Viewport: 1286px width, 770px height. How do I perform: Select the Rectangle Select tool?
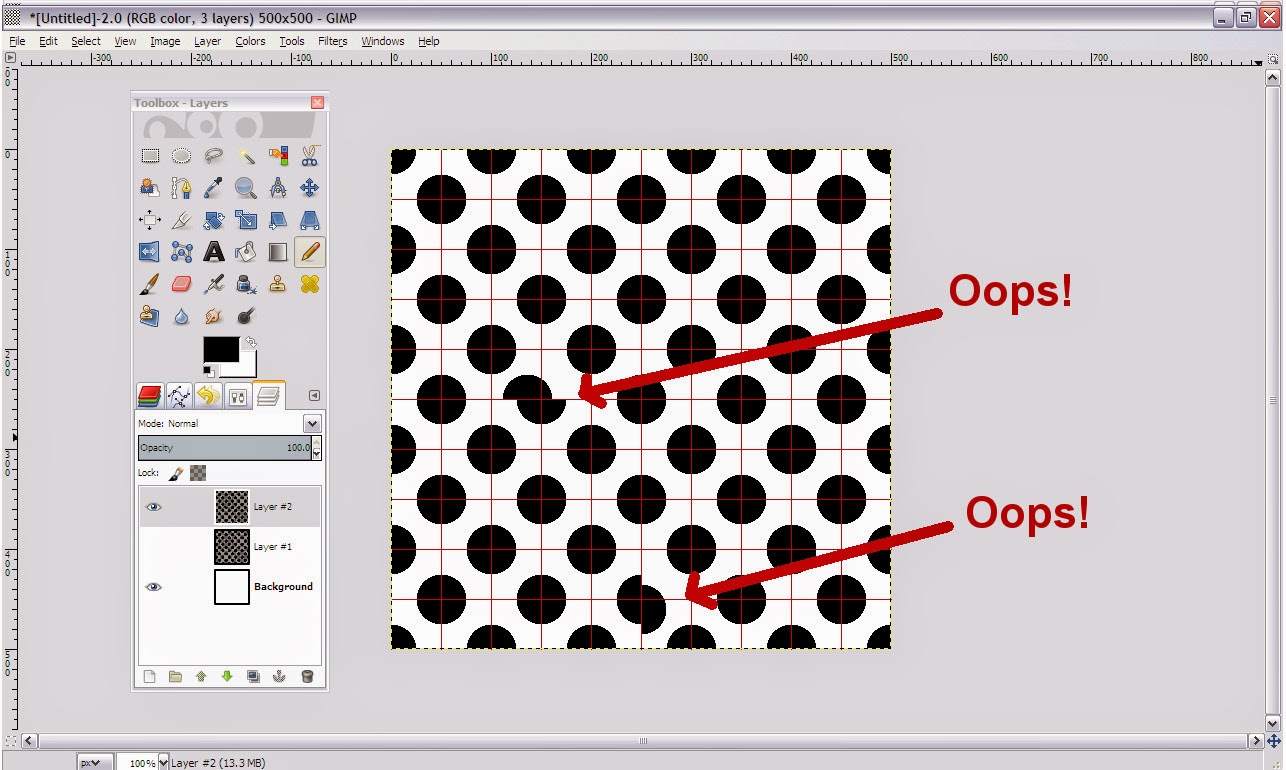(150, 155)
